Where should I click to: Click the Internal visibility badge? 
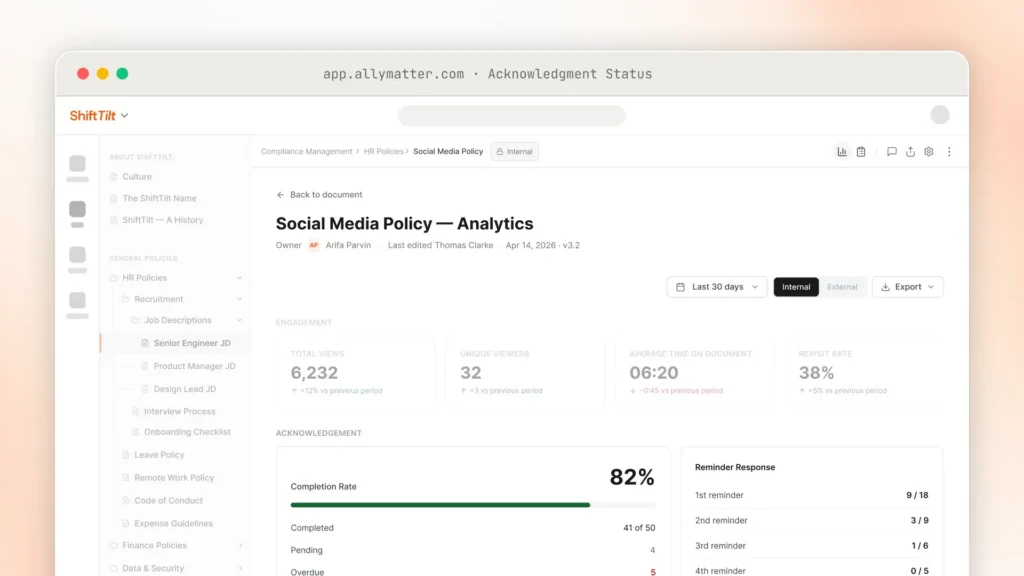coord(515,152)
